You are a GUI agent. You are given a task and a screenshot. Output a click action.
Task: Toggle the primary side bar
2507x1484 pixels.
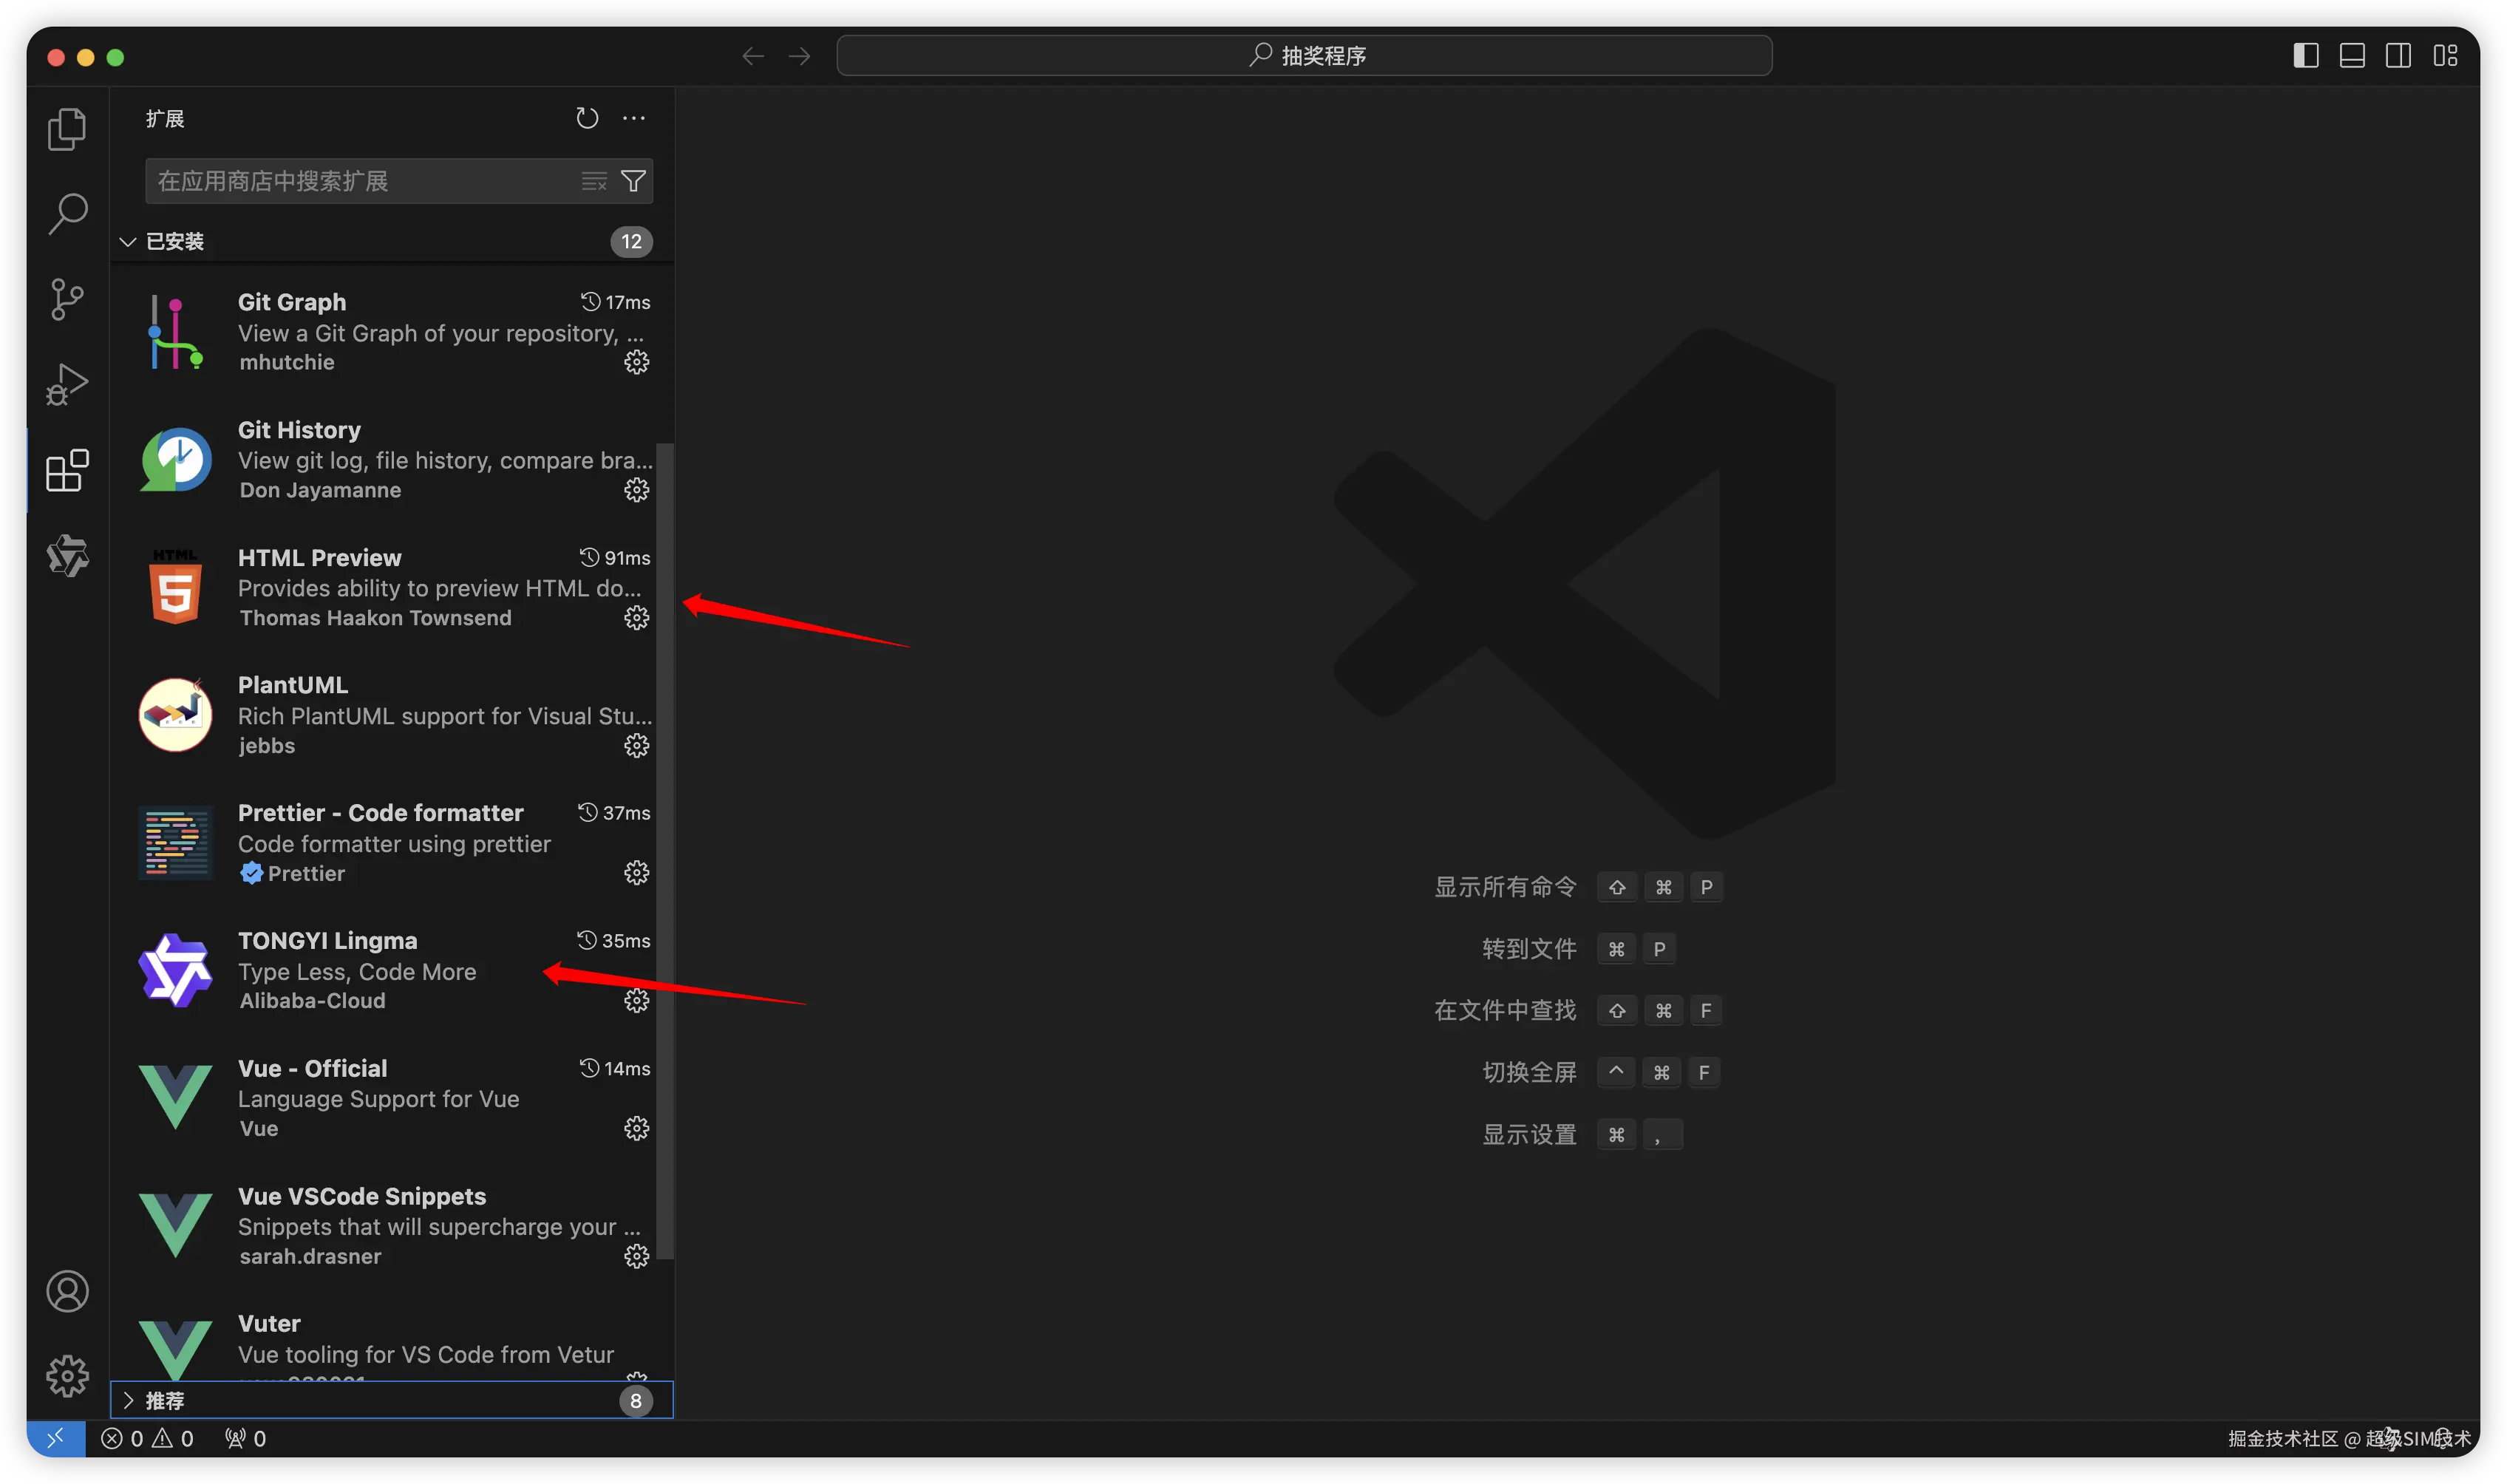coord(2306,56)
